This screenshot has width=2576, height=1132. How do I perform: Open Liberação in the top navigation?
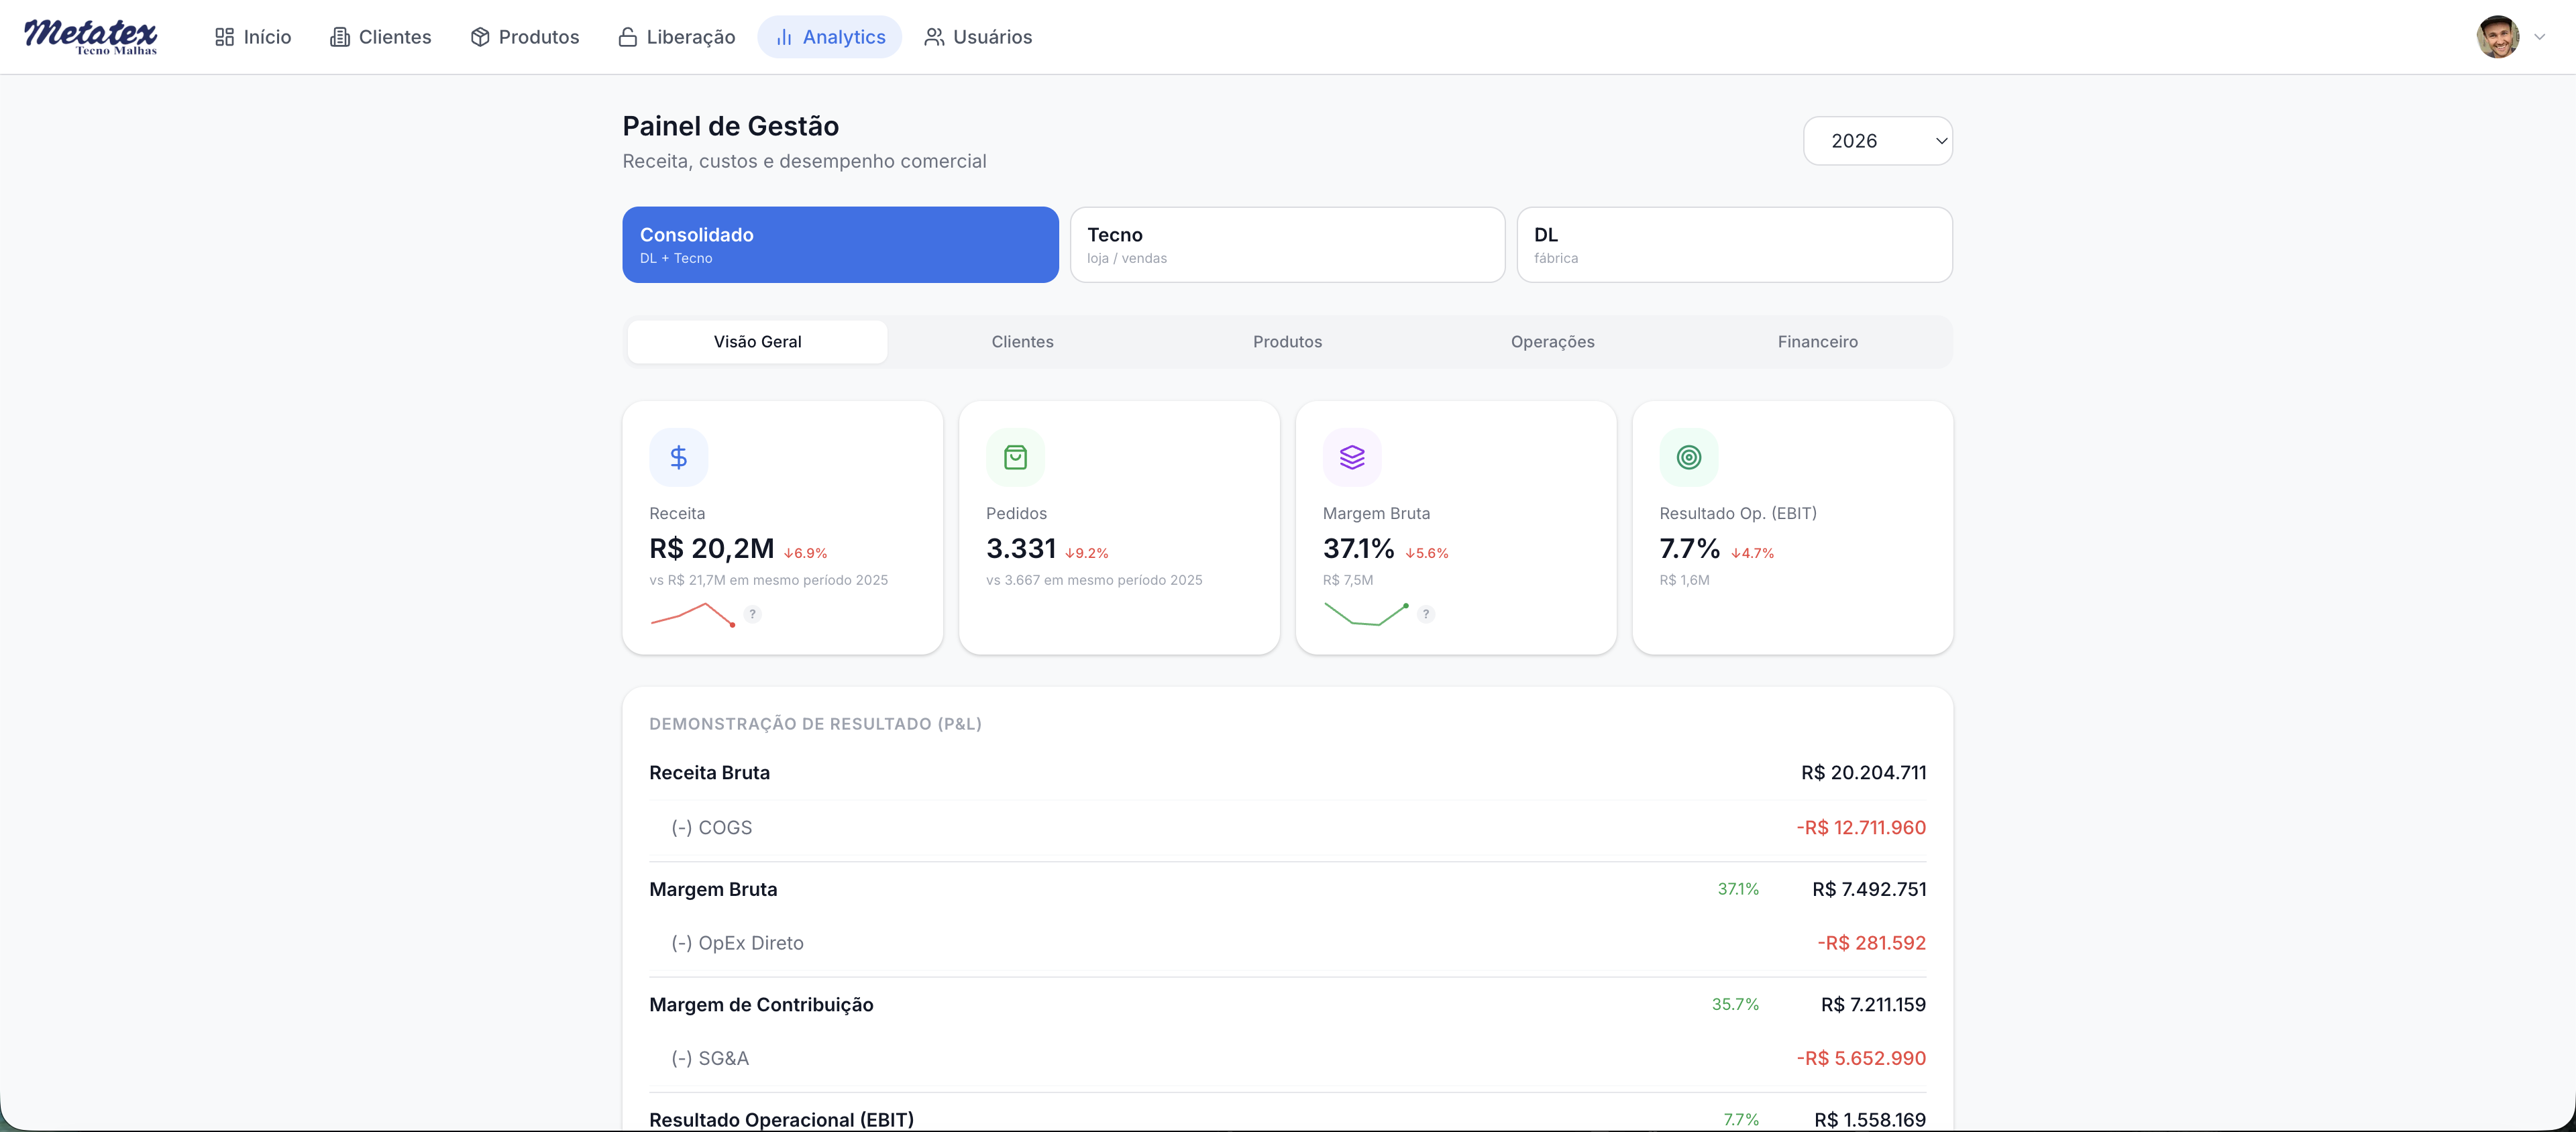[x=677, y=37]
